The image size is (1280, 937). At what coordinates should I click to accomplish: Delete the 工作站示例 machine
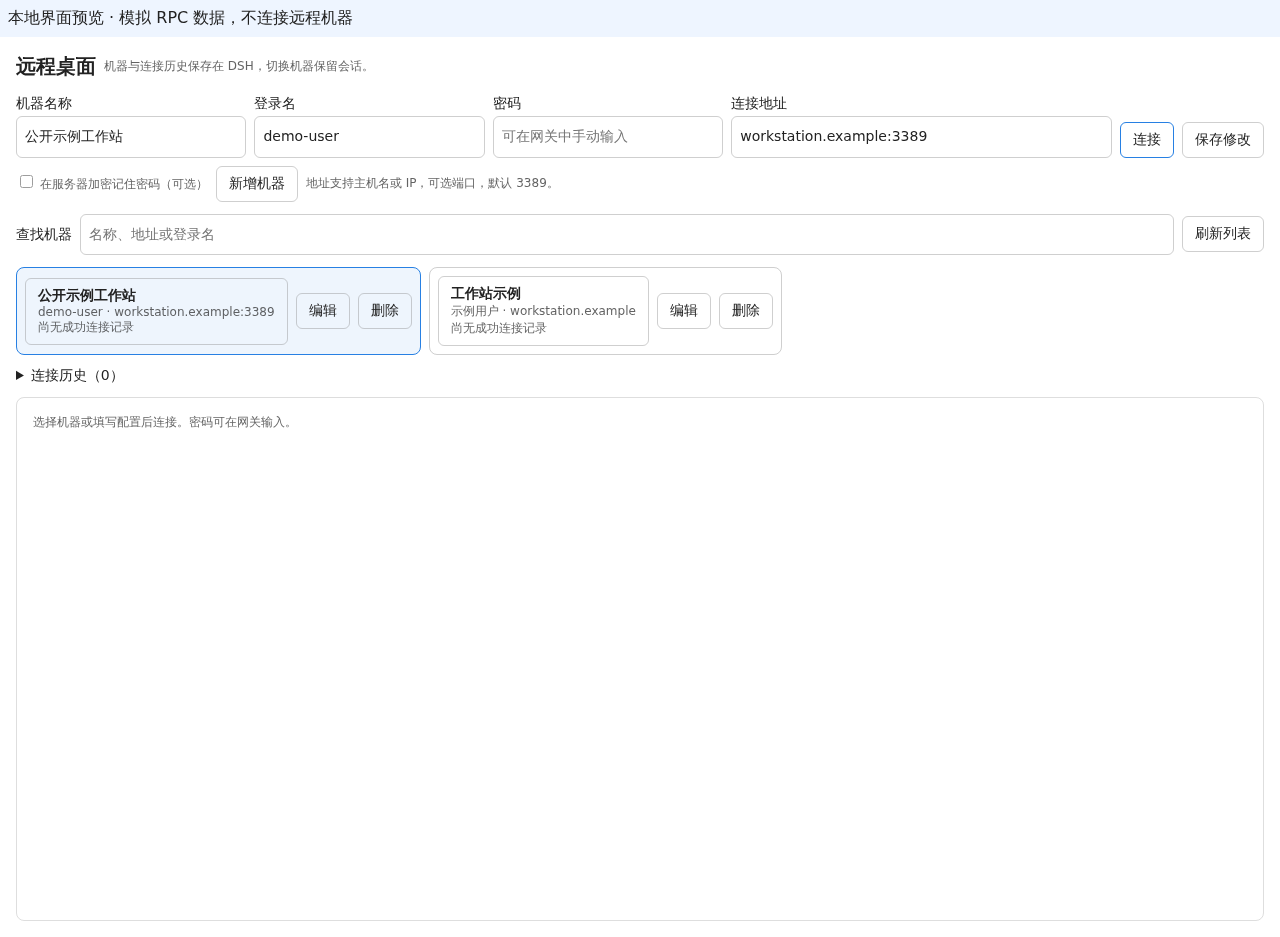746,311
